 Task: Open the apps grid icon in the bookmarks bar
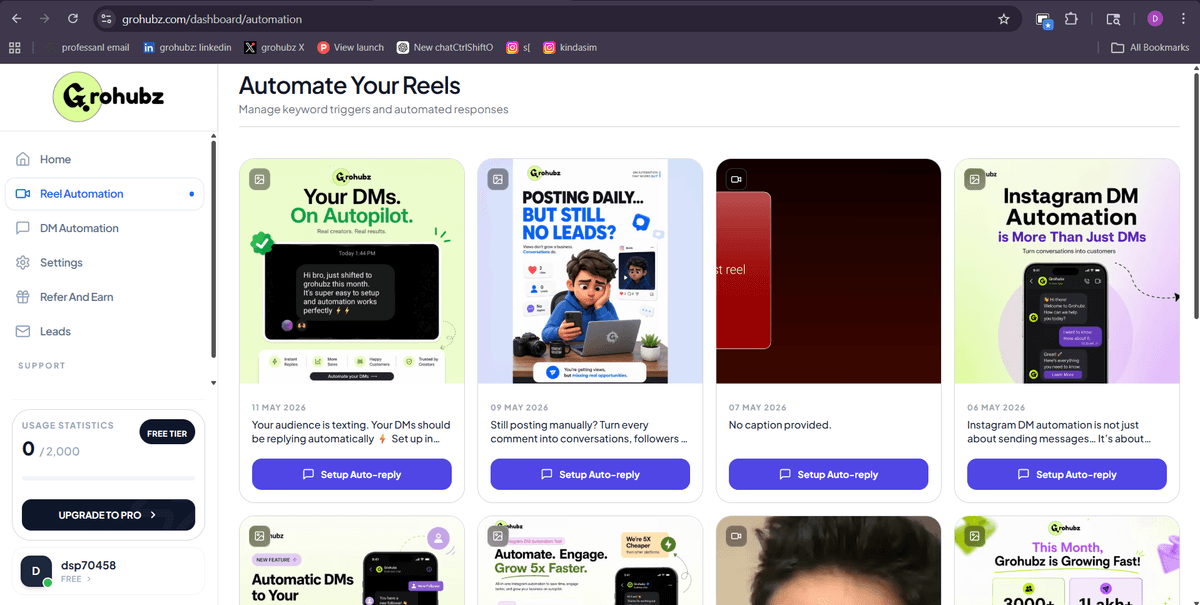15,47
